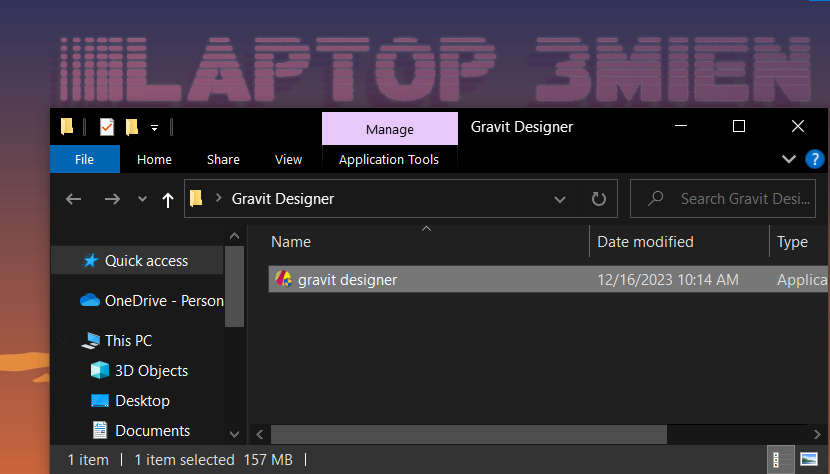Screen dimensions: 830x474
Task: Switch to the Home ribbon tab
Action: click(x=154, y=159)
